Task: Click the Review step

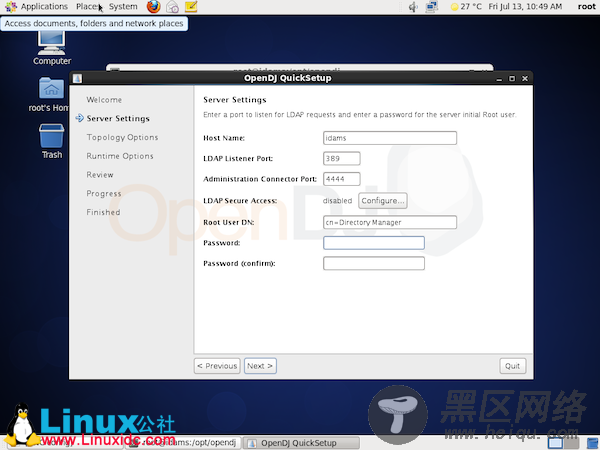Action: pyautogui.click(x=100, y=175)
